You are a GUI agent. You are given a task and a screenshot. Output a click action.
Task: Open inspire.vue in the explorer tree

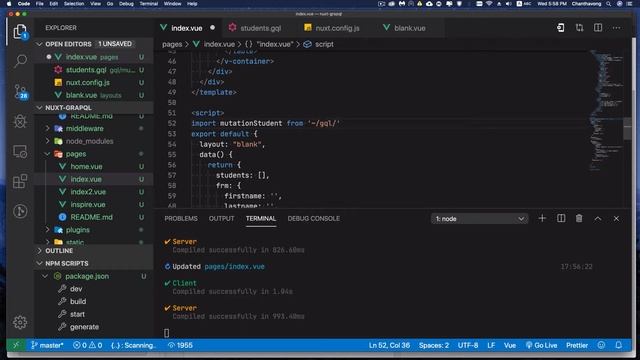click(x=88, y=204)
